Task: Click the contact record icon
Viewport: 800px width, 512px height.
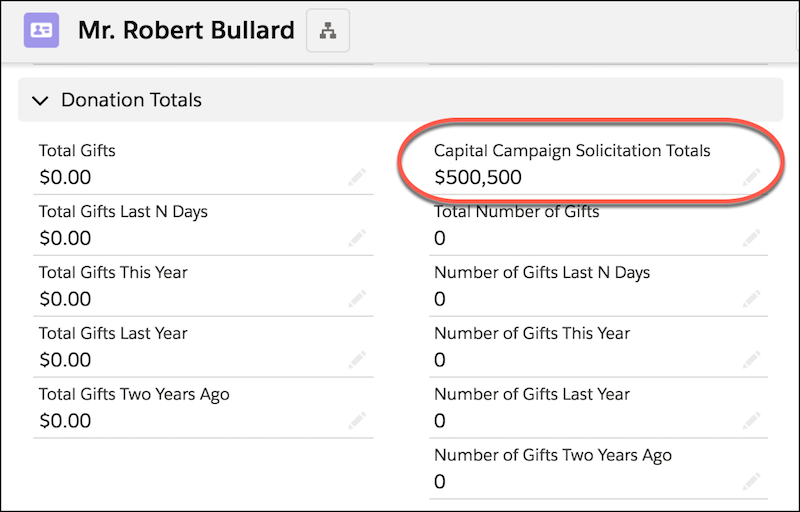Action: click(41, 31)
